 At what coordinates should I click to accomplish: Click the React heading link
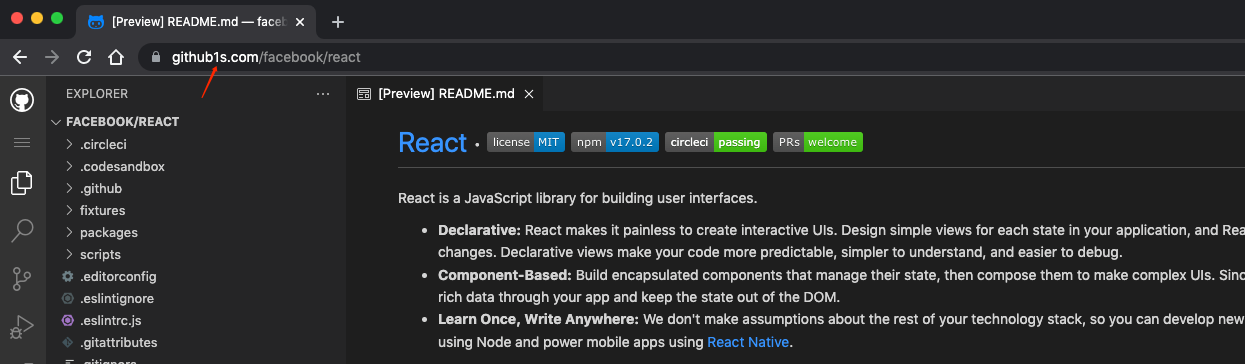[x=432, y=142]
